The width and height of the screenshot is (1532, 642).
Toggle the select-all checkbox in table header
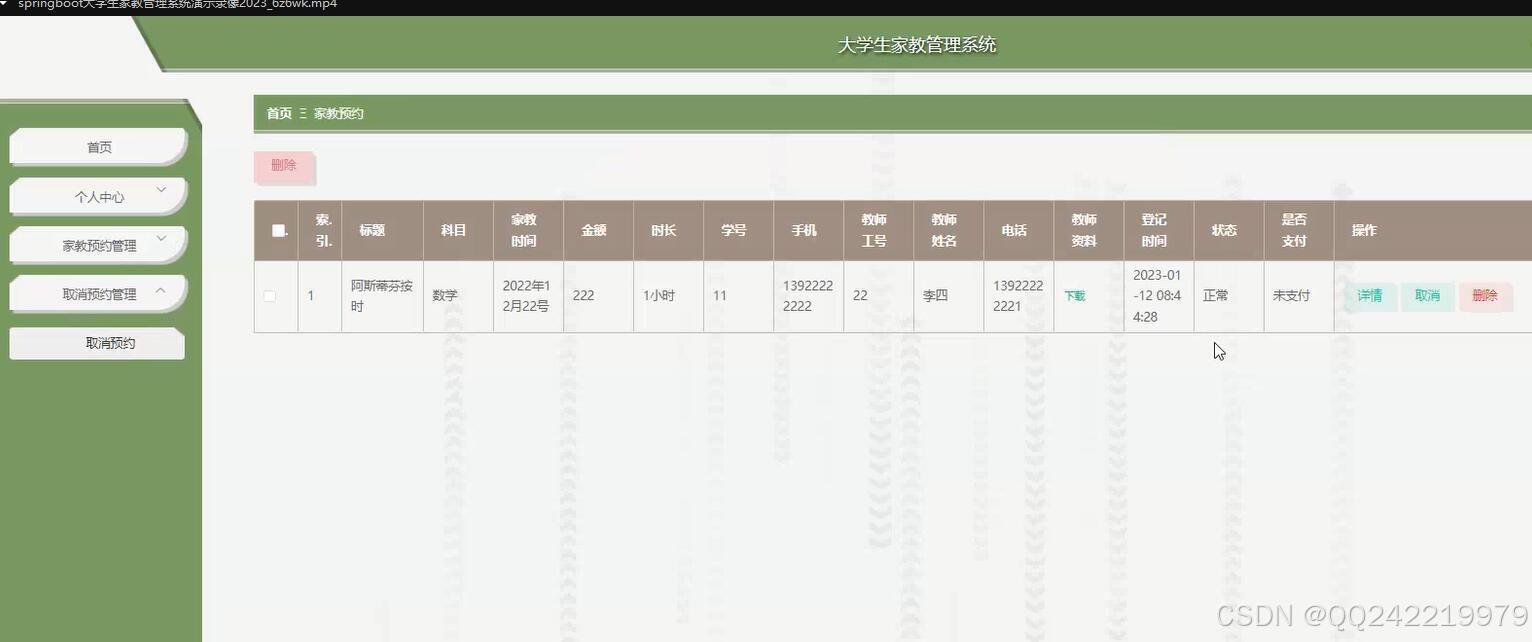[x=277, y=229]
